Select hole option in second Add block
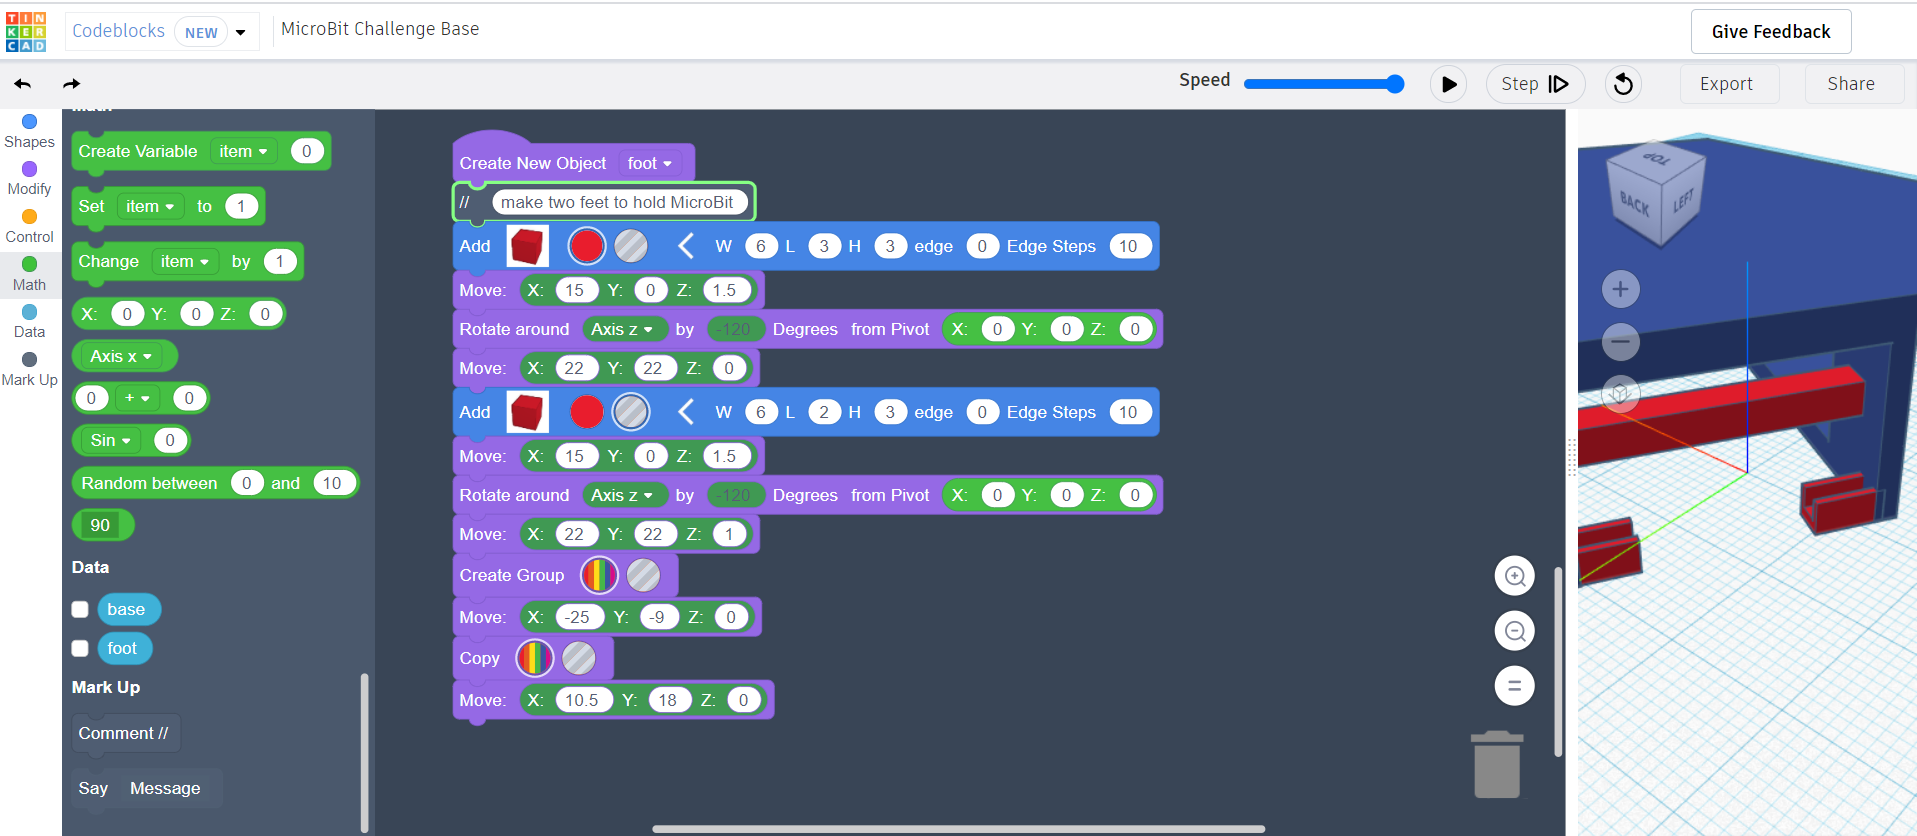 point(631,412)
